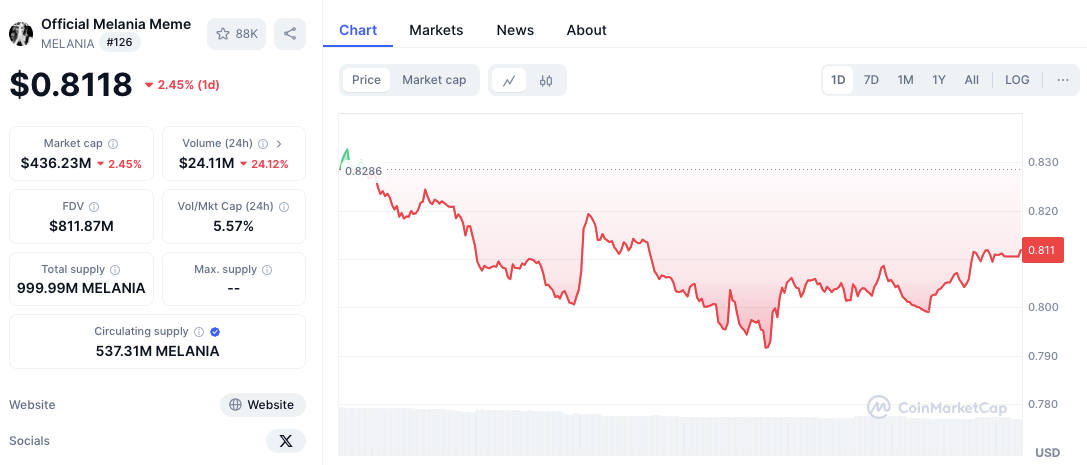Click the 999.99M MELANIA total supply
The image size is (1087, 465).
pos(81,288)
